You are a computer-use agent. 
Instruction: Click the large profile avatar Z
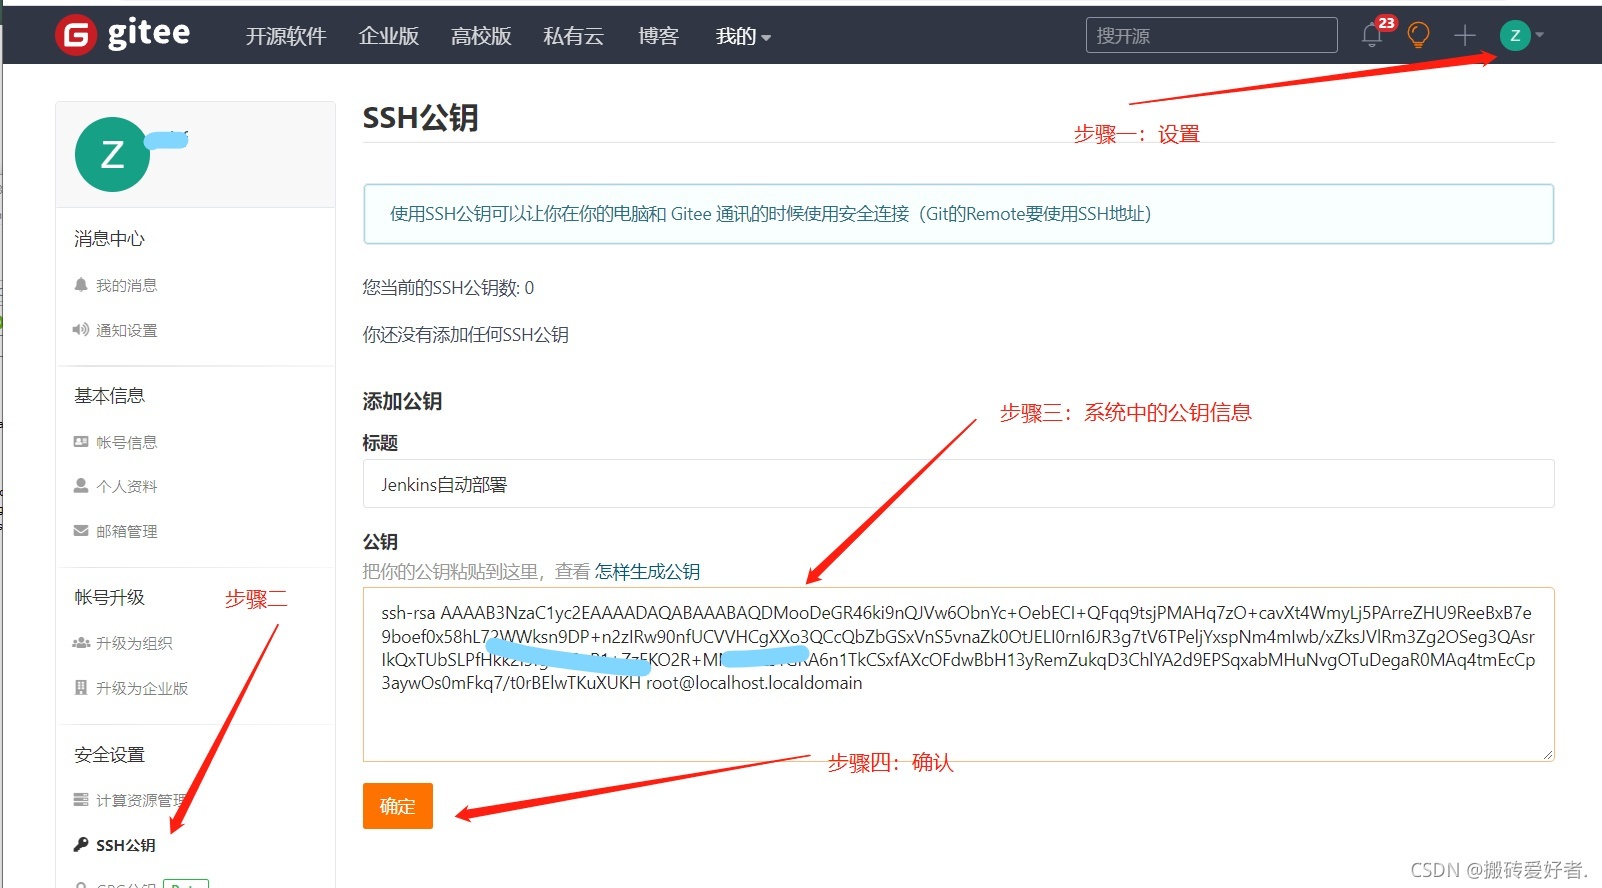(x=112, y=154)
